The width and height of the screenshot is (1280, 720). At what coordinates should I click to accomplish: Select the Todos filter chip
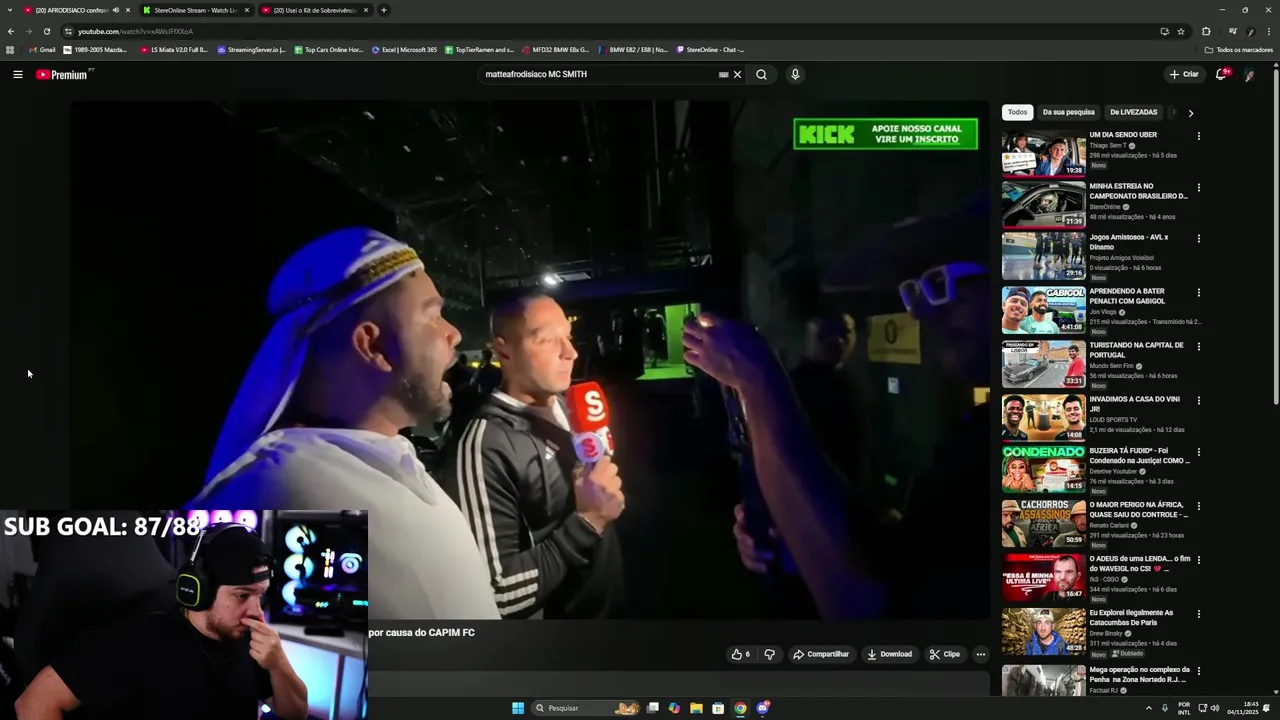pos(1017,112)
